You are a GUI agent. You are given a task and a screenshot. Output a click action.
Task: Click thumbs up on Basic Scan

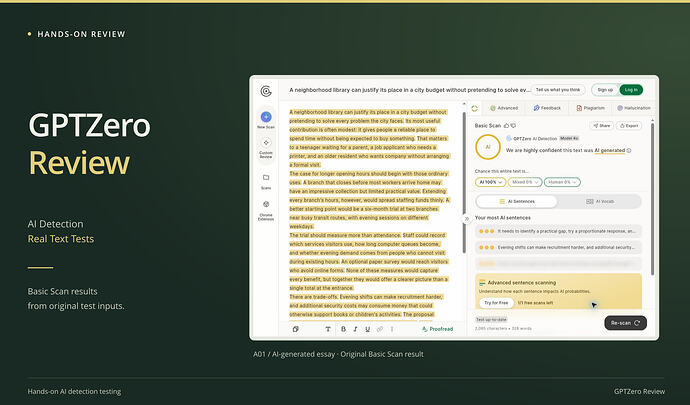click(x=506, y=125)
